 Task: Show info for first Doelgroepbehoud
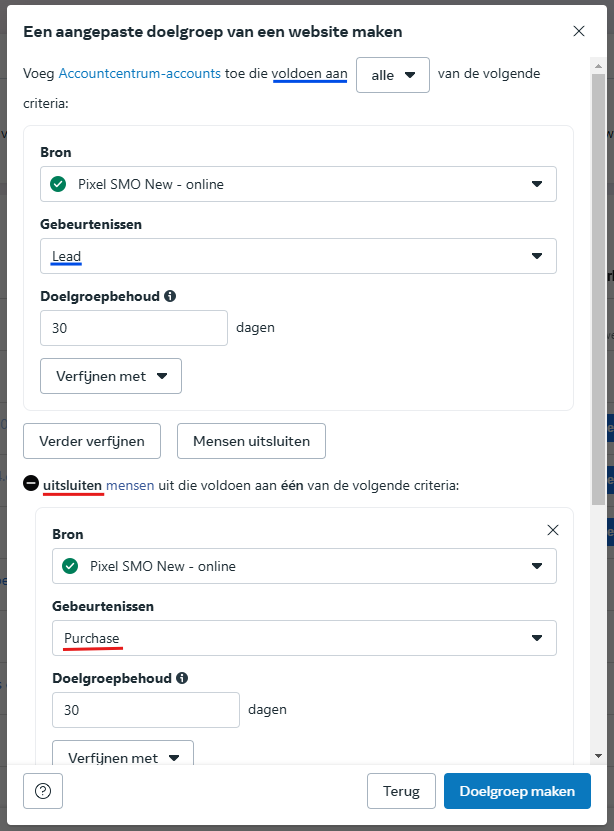point(170,296)
